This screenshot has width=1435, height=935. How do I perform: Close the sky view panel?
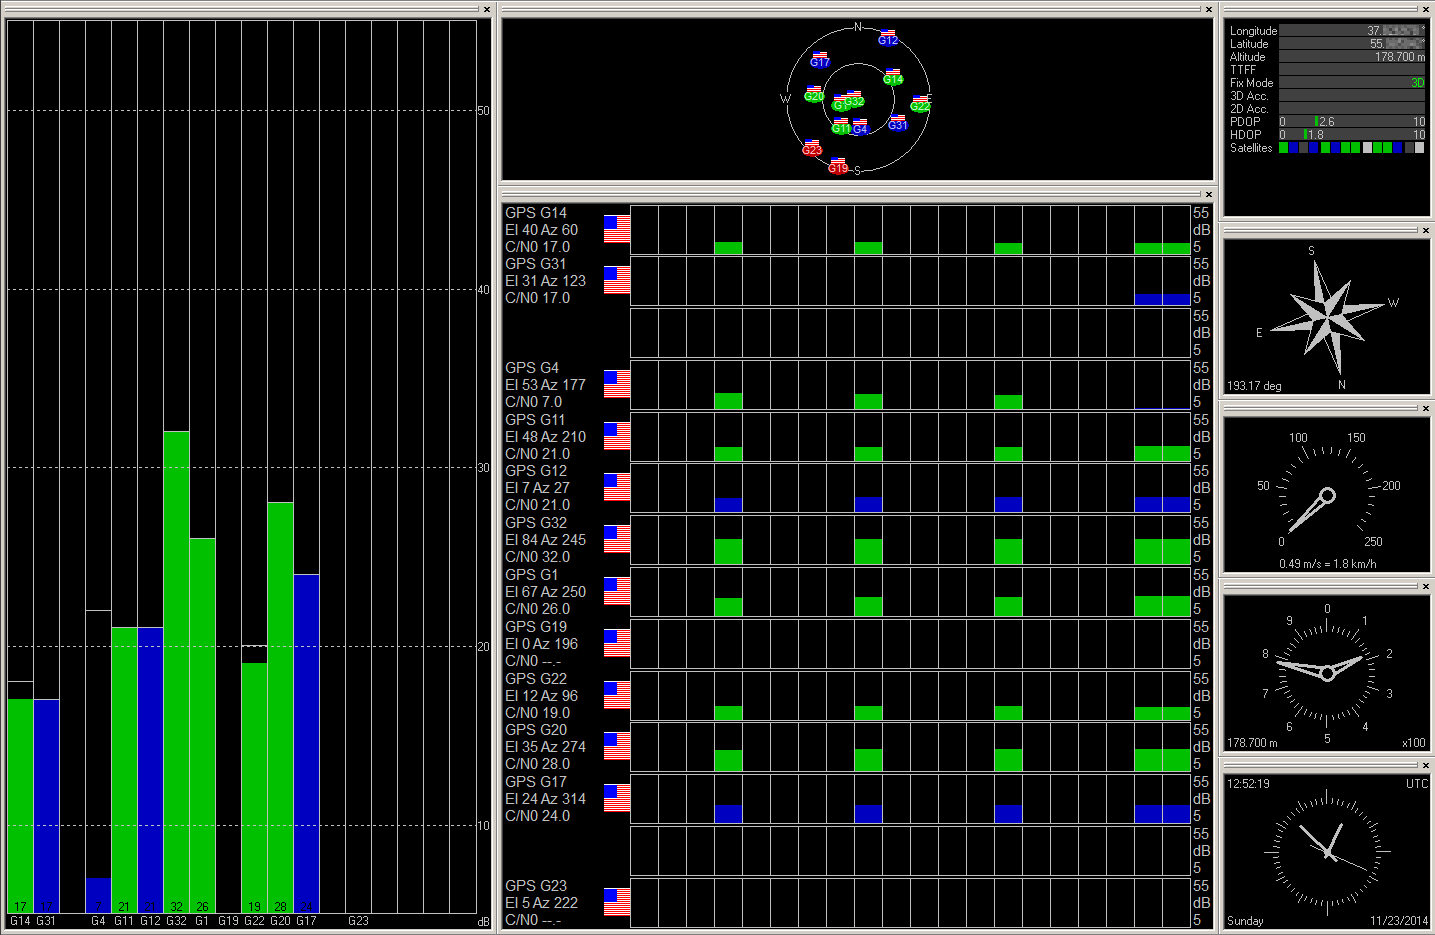tap(1208, 10)
